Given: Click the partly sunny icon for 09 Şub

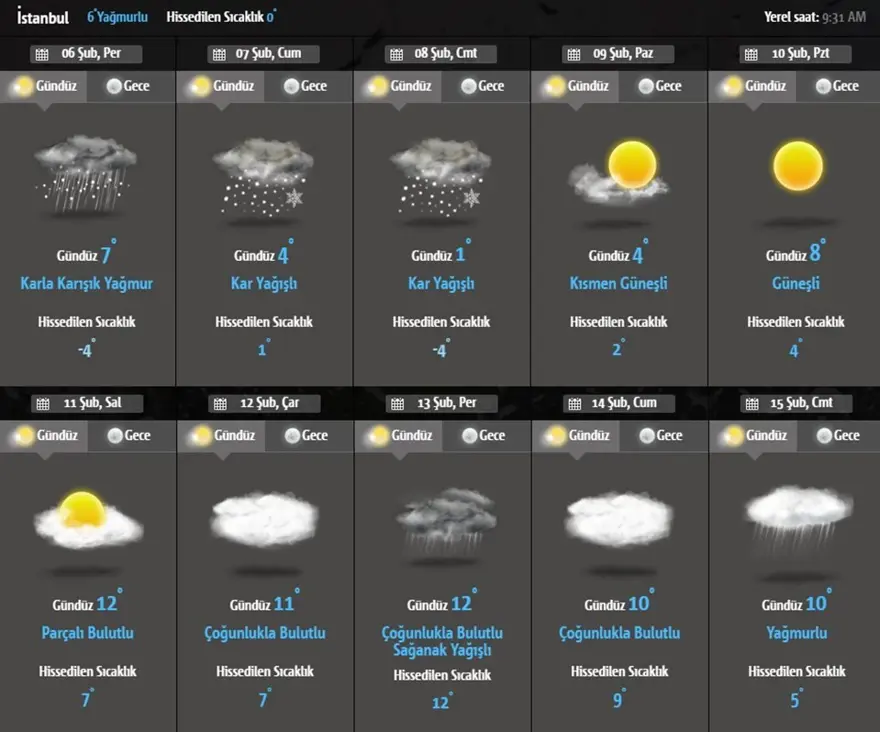Looking at the screenshot, I should click(620, 170).
